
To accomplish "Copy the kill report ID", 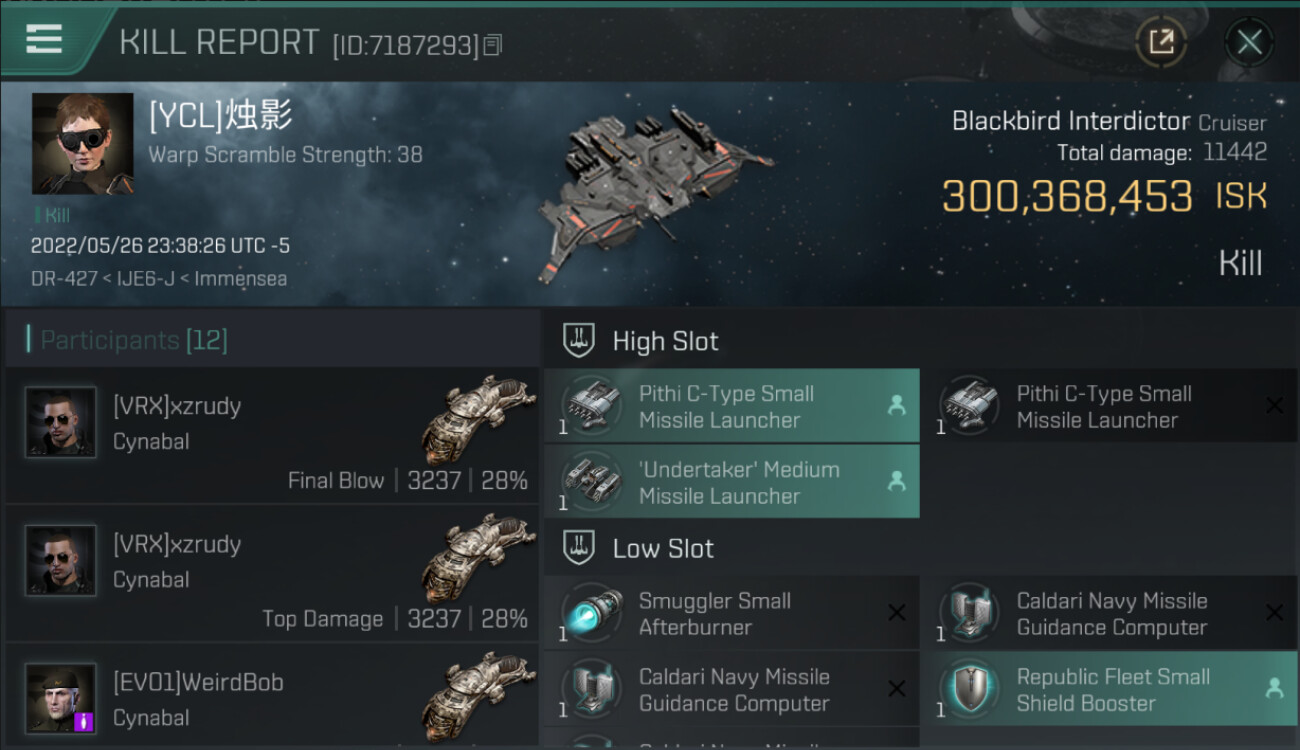I will tap(492, 45).
